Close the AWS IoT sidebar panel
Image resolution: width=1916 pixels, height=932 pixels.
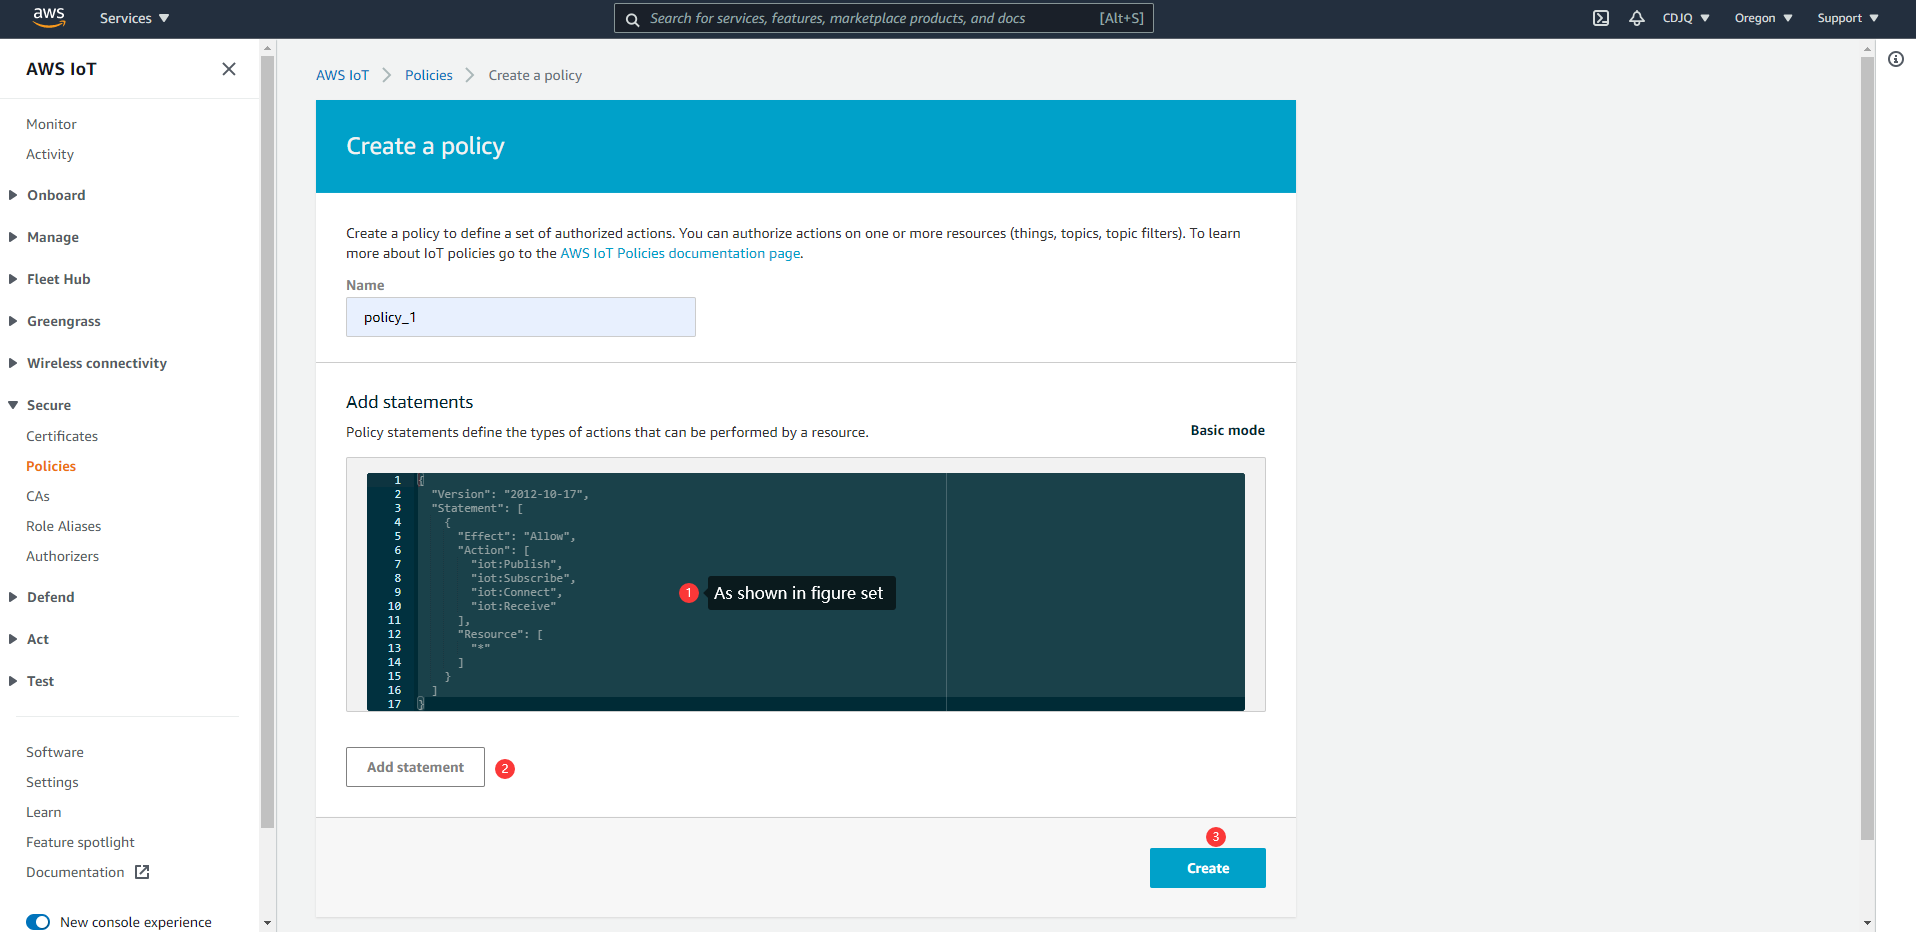click(x=229, y=69)
